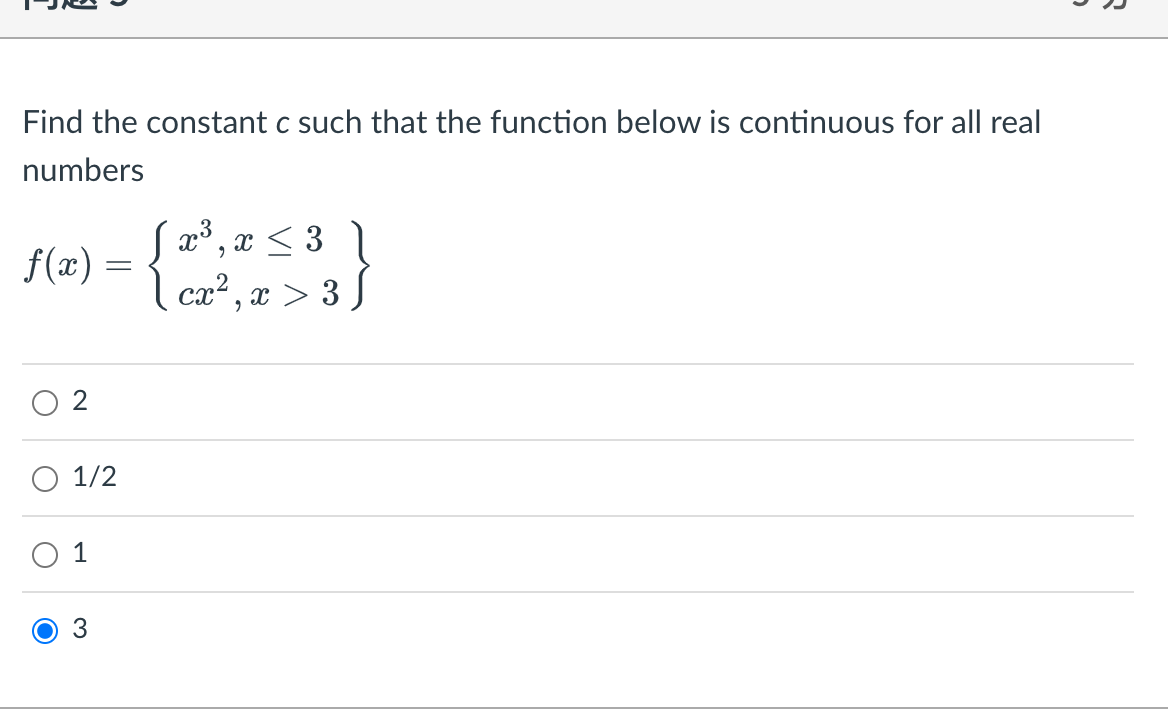The height and width of the screenshot is (724, 1168).
Task: Click the filled radio circle for option 3
Action: (45, 631)
